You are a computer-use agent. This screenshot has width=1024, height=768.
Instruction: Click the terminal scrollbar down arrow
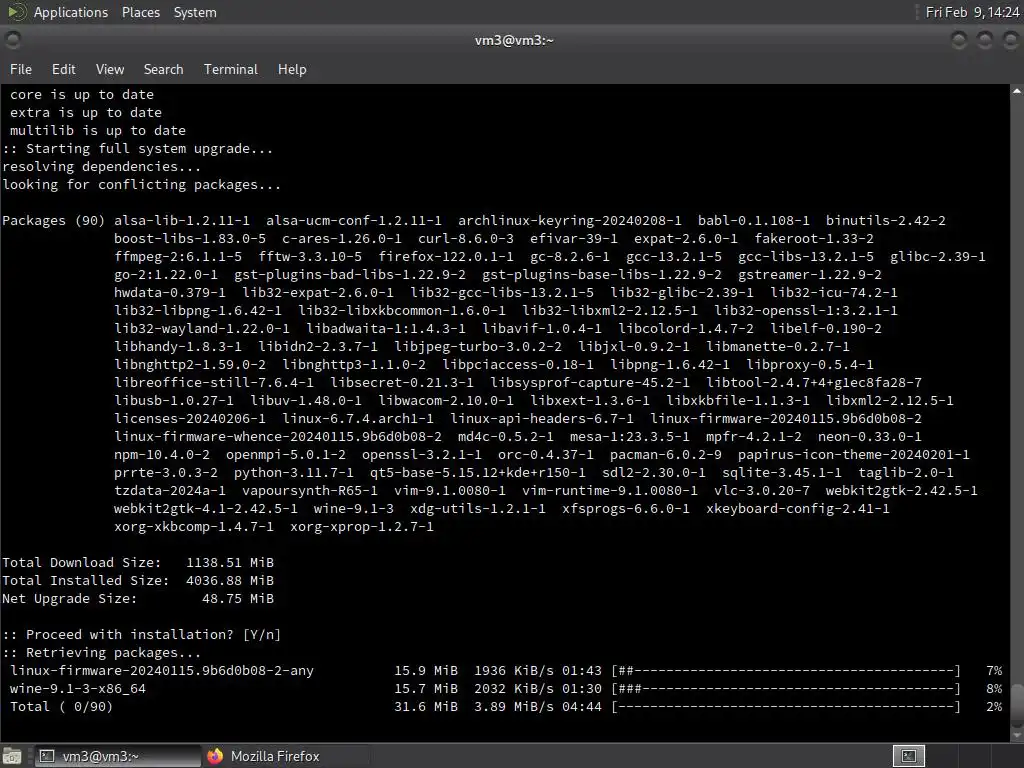[x=1017, y=735]
